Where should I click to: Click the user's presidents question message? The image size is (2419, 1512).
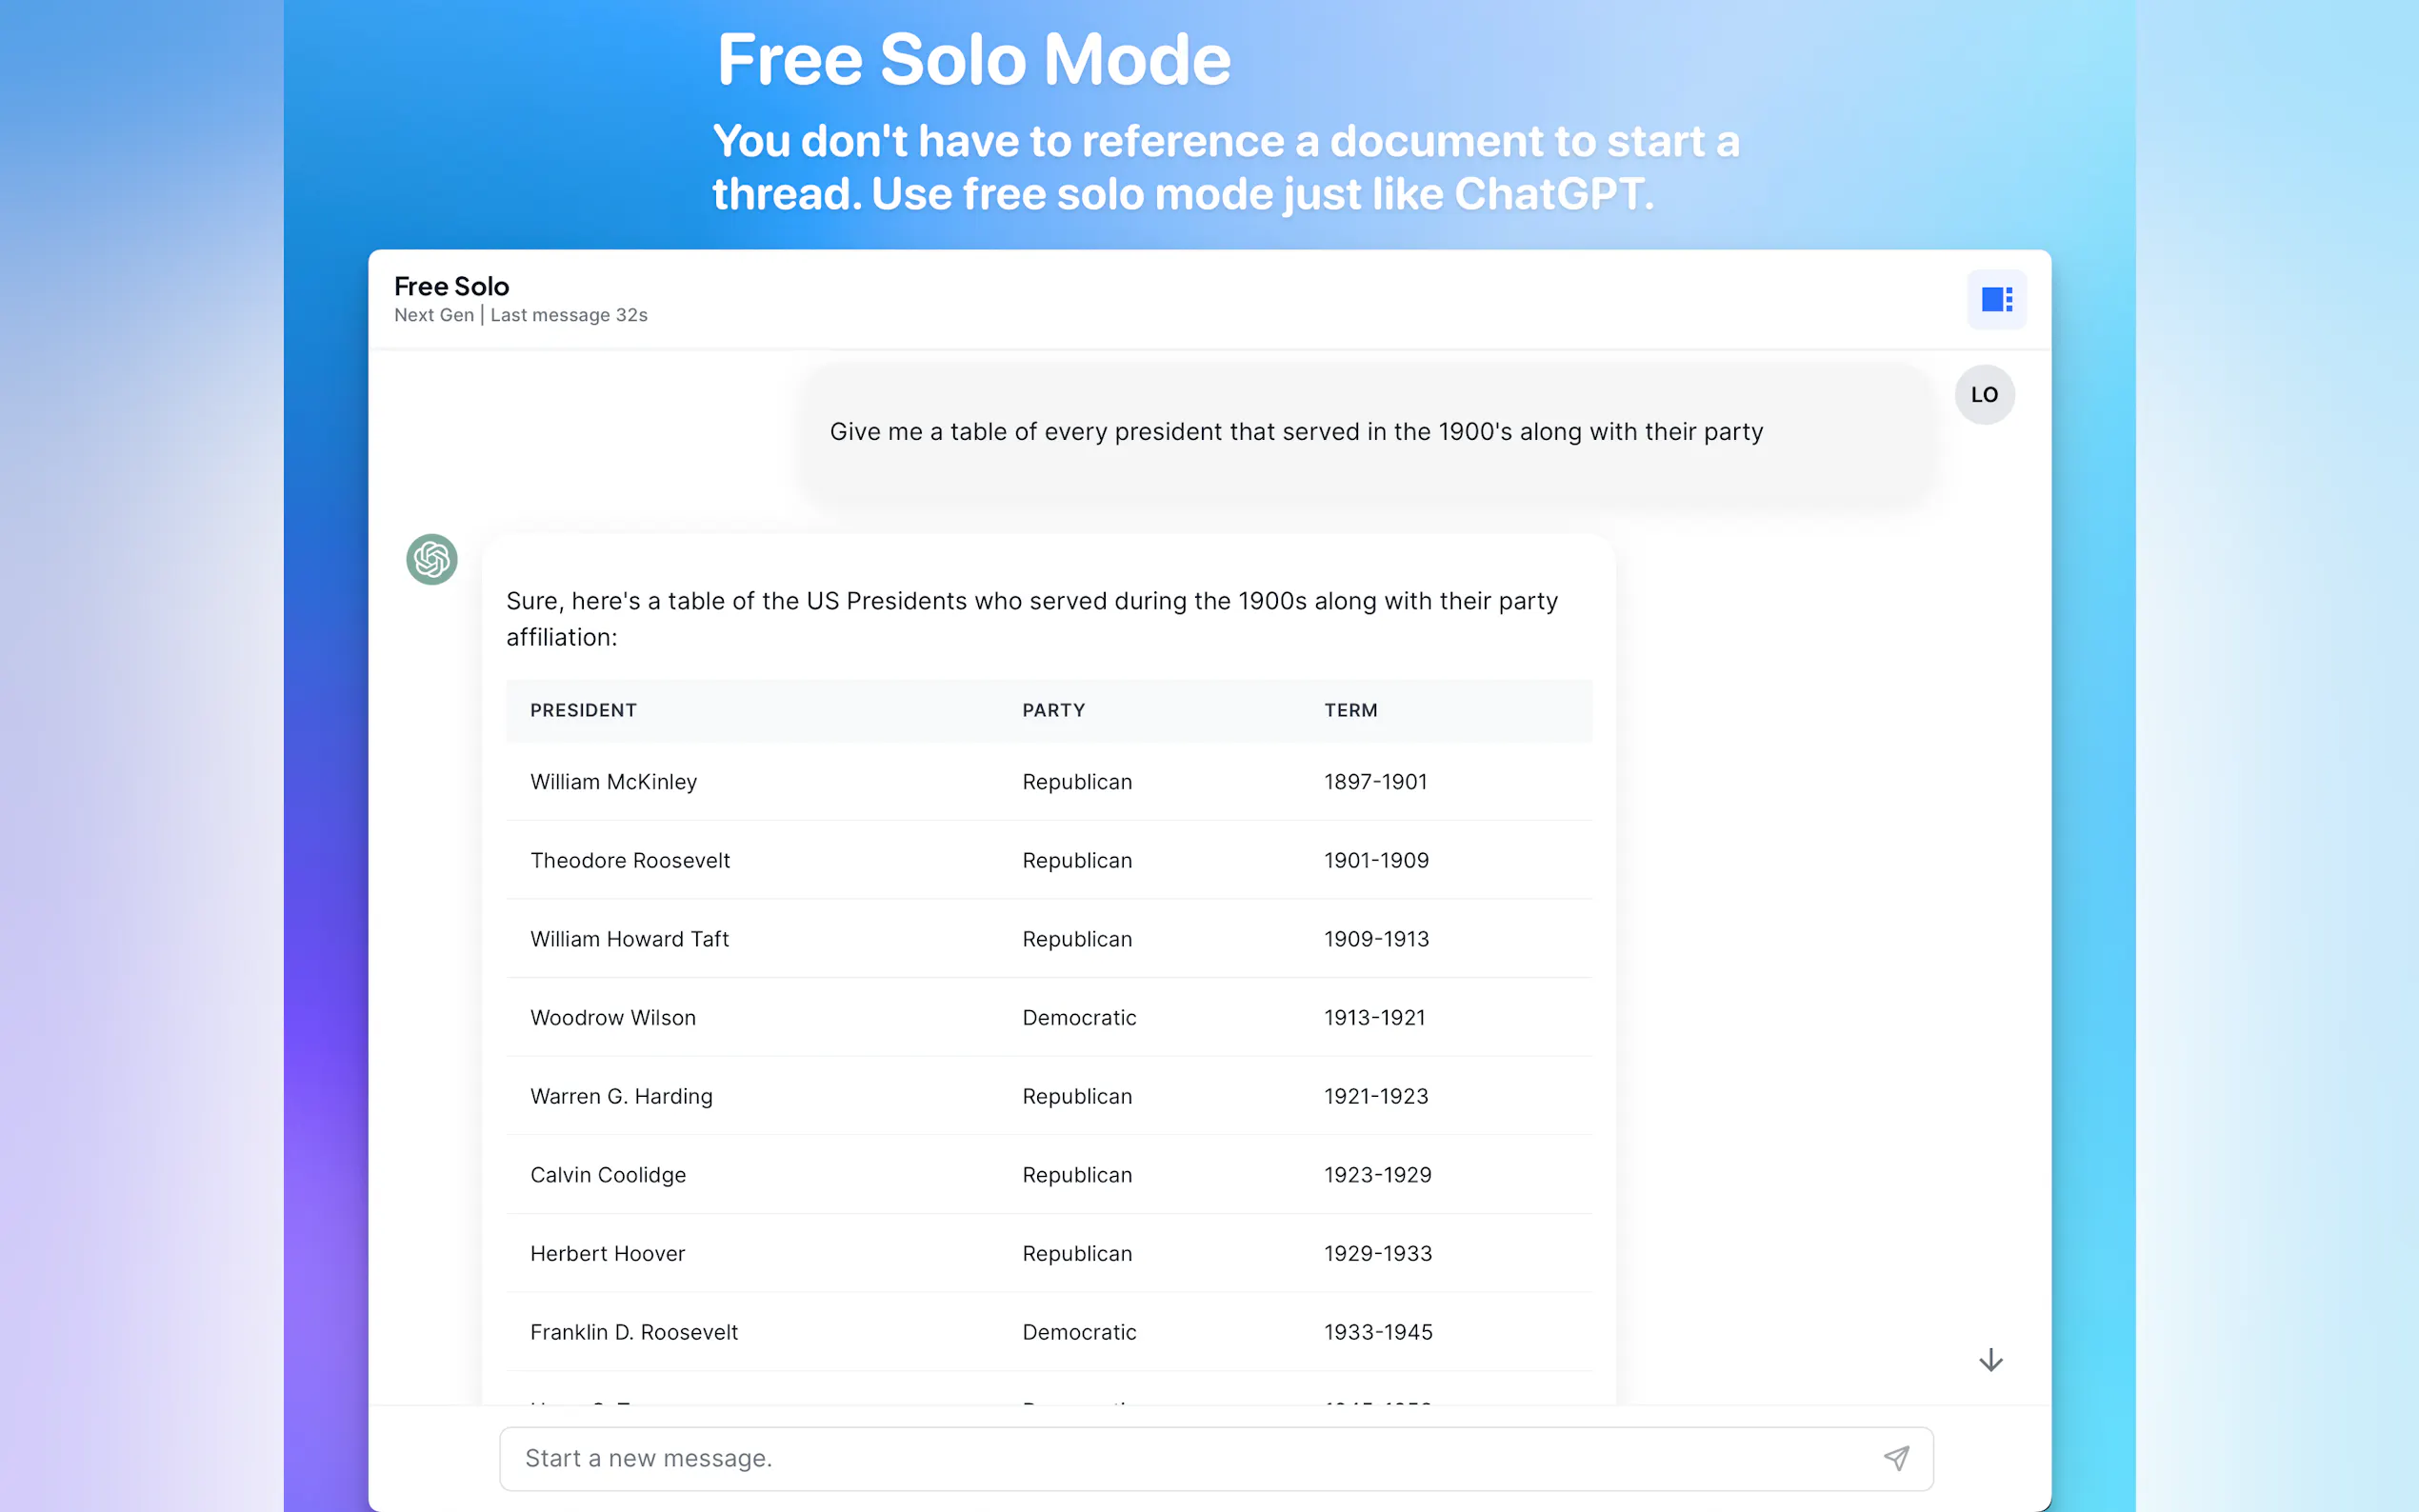1296,432
